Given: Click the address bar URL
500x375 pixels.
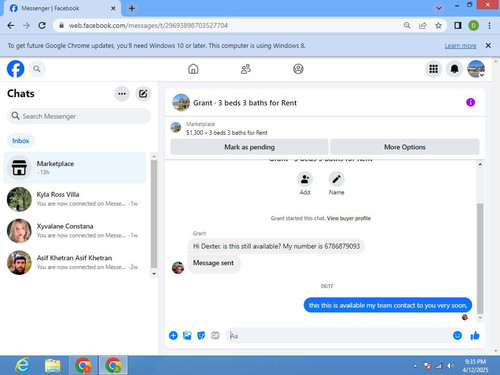Looking at the screenshot, I should tap(148, 26).
